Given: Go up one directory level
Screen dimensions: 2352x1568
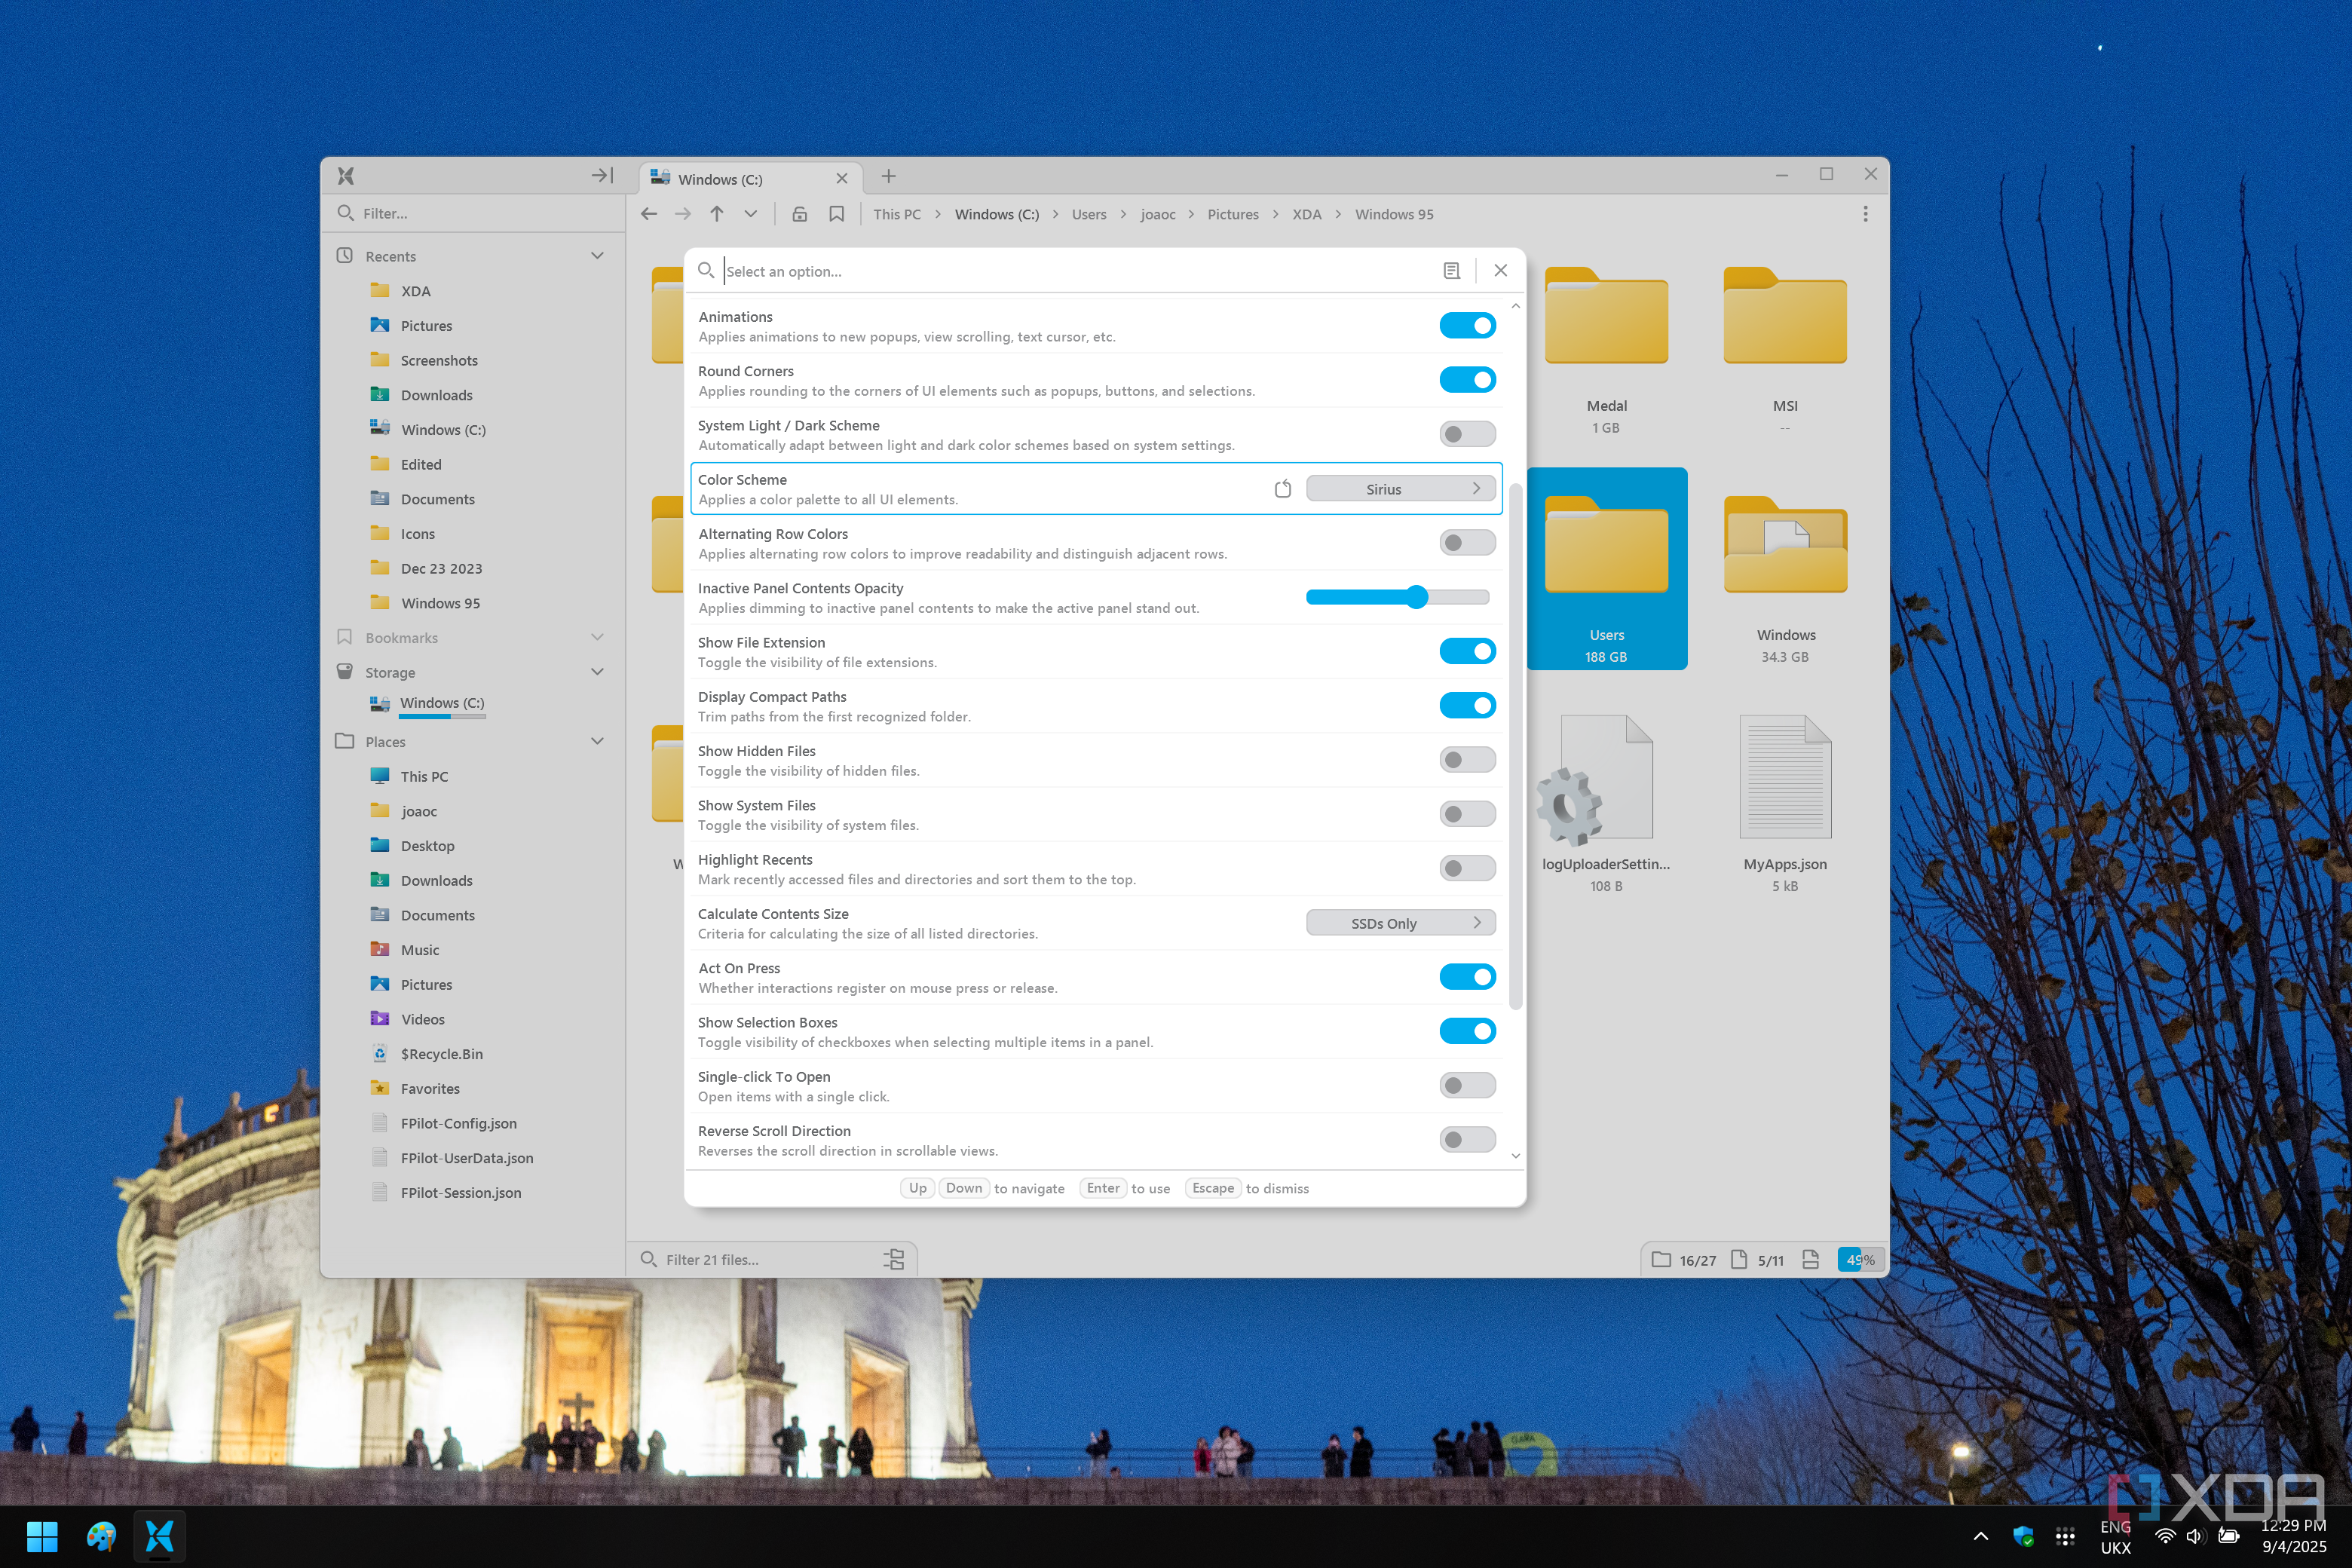Looking at the screenshot, I should 717,214.
